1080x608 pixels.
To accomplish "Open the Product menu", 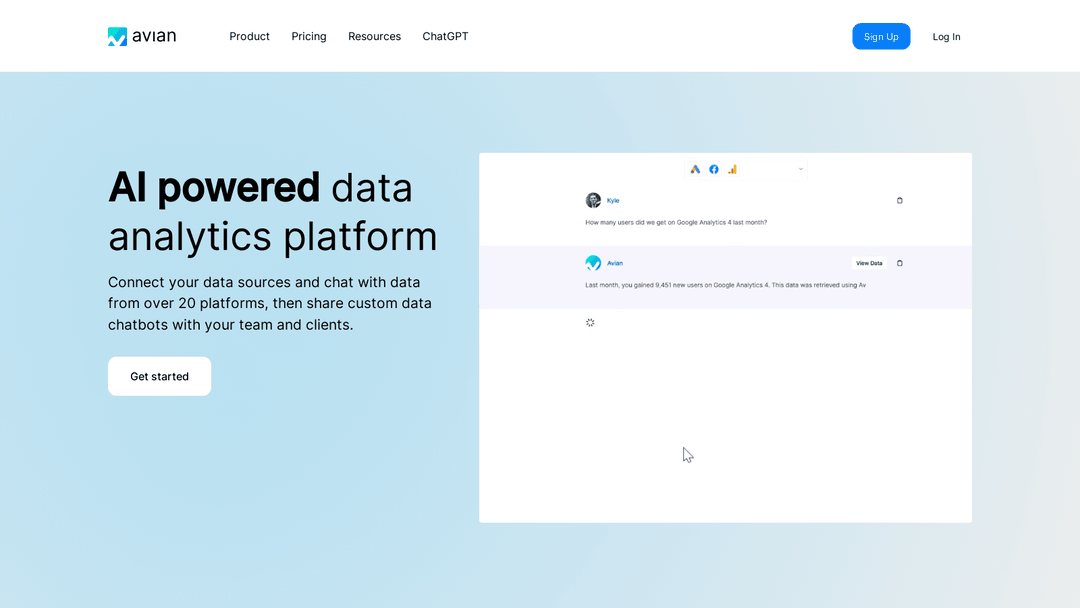I will (x=249, y=37).
